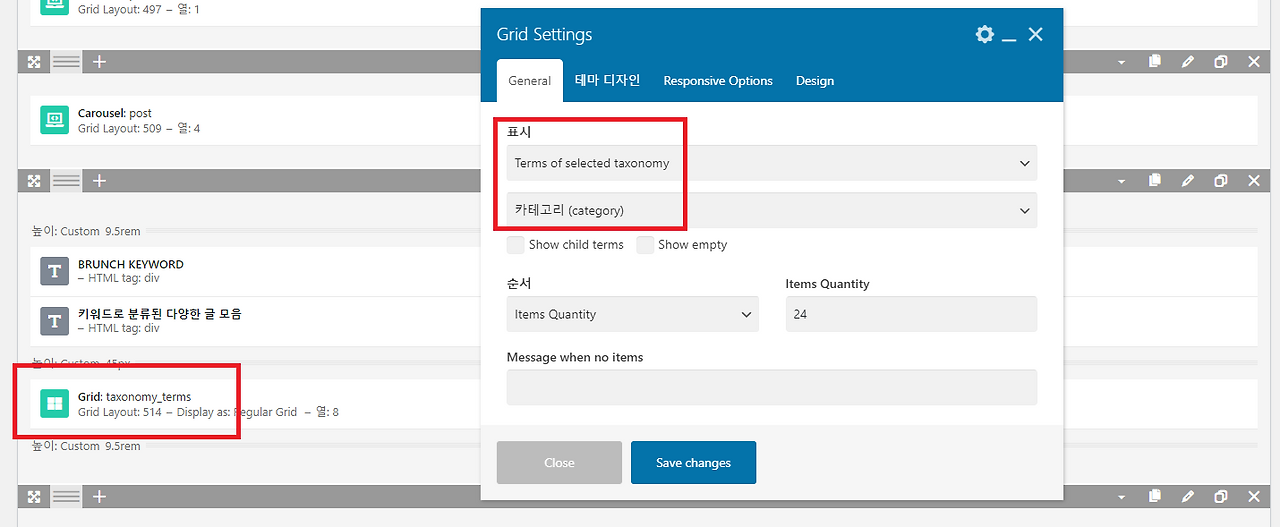Delete the row containing BRUNCH KEYWORD
Viewport: 1280px width, 527px height.
pyautogui.click(x=1254, y=181)
